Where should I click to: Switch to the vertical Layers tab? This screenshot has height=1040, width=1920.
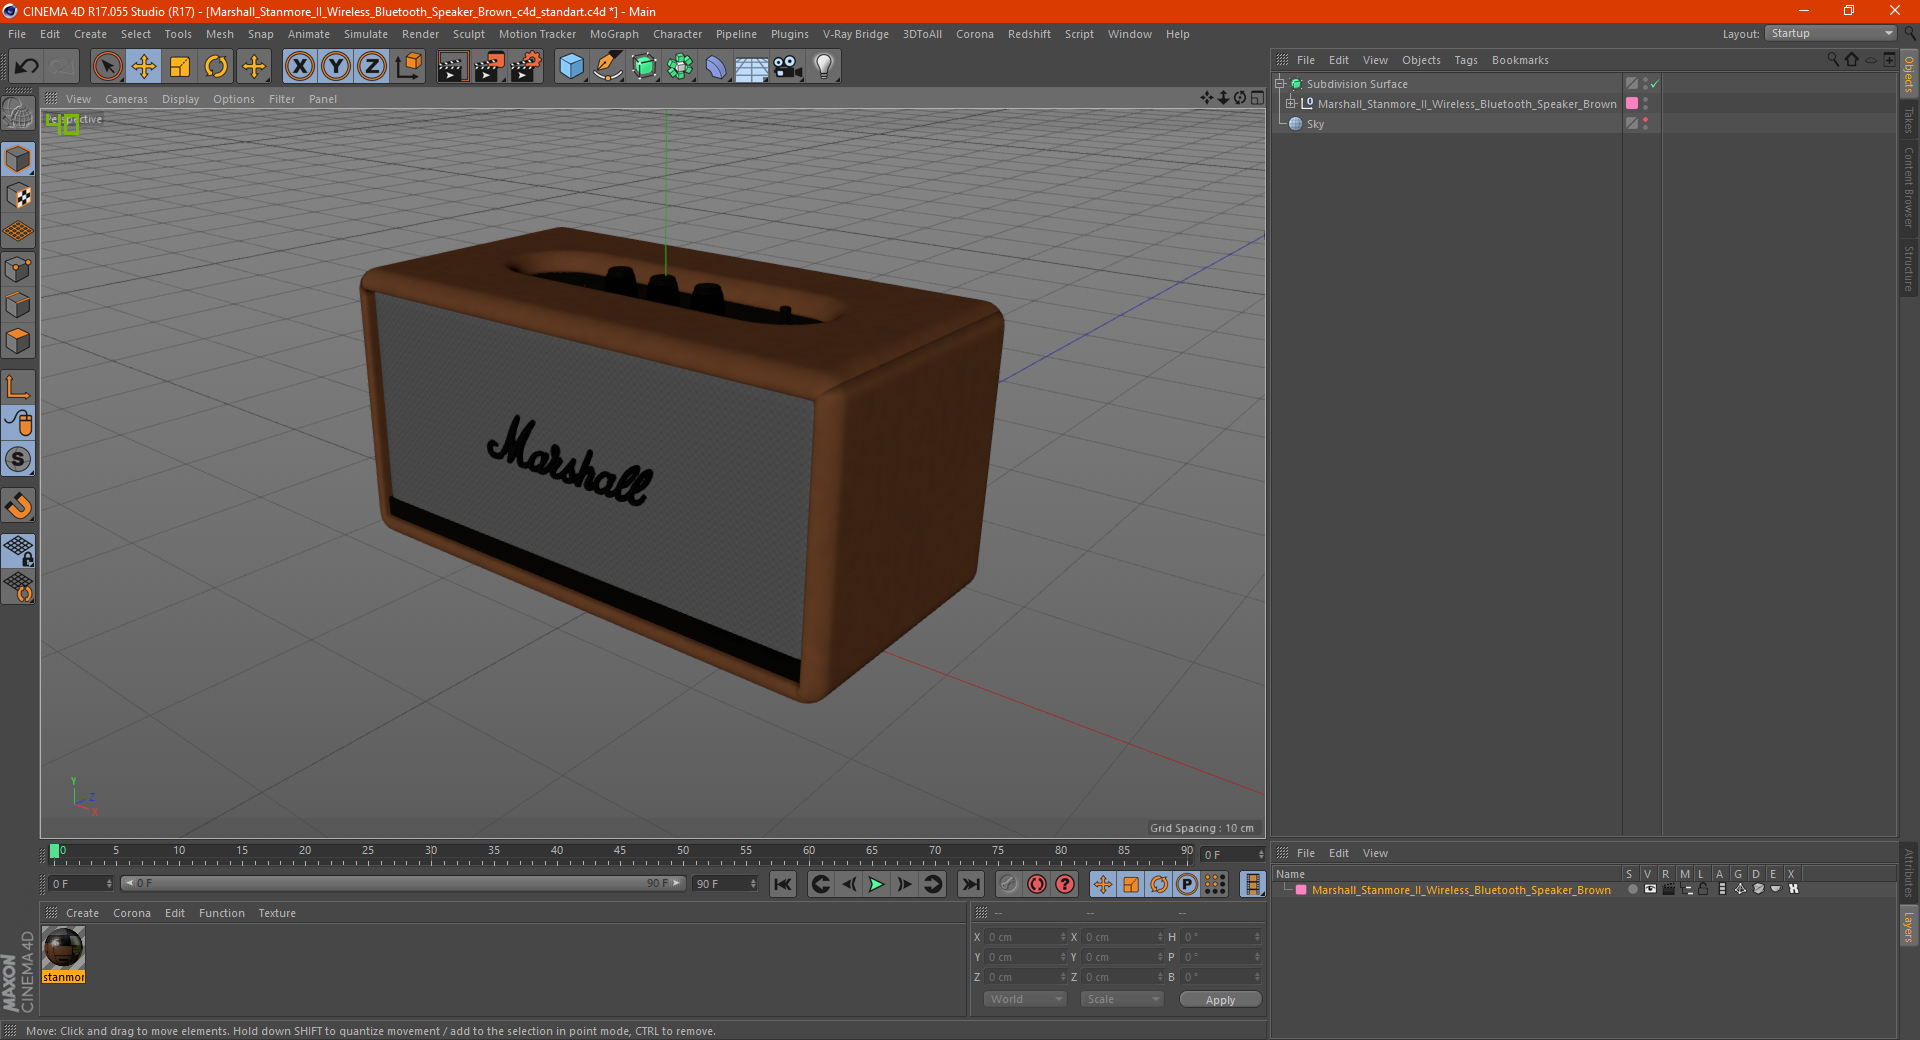pyautogui.click(x=1909, y=926)
